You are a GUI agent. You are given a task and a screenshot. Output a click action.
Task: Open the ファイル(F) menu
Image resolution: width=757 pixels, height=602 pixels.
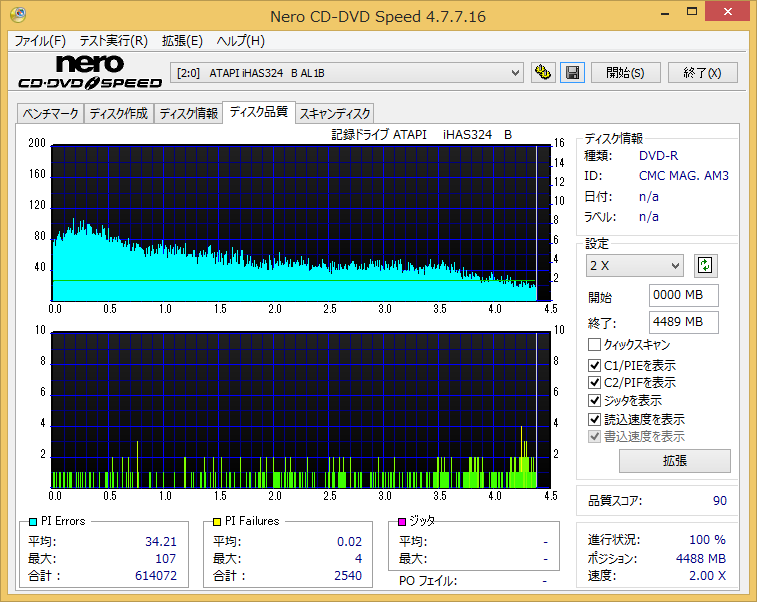(x=40, y=41)
